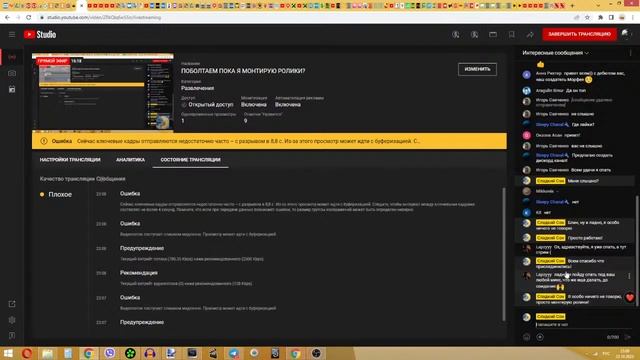Click the share arrow icon in header

point(530,35)
